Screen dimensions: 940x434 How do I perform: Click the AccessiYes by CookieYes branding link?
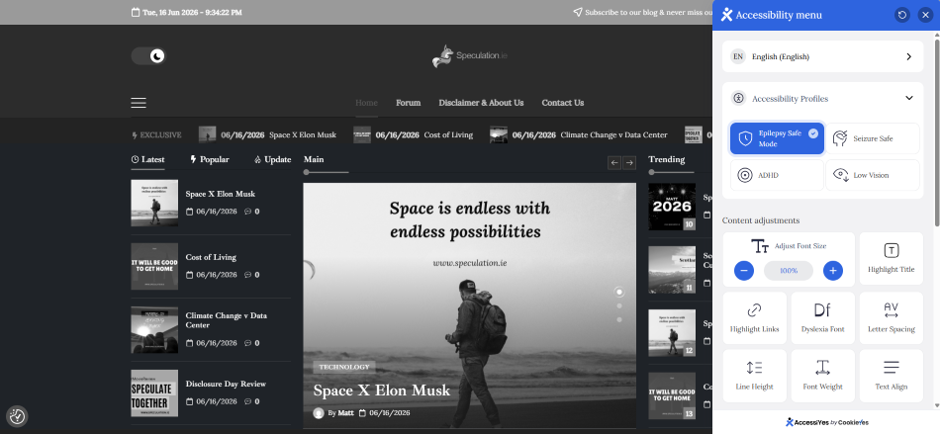[827, 422]
